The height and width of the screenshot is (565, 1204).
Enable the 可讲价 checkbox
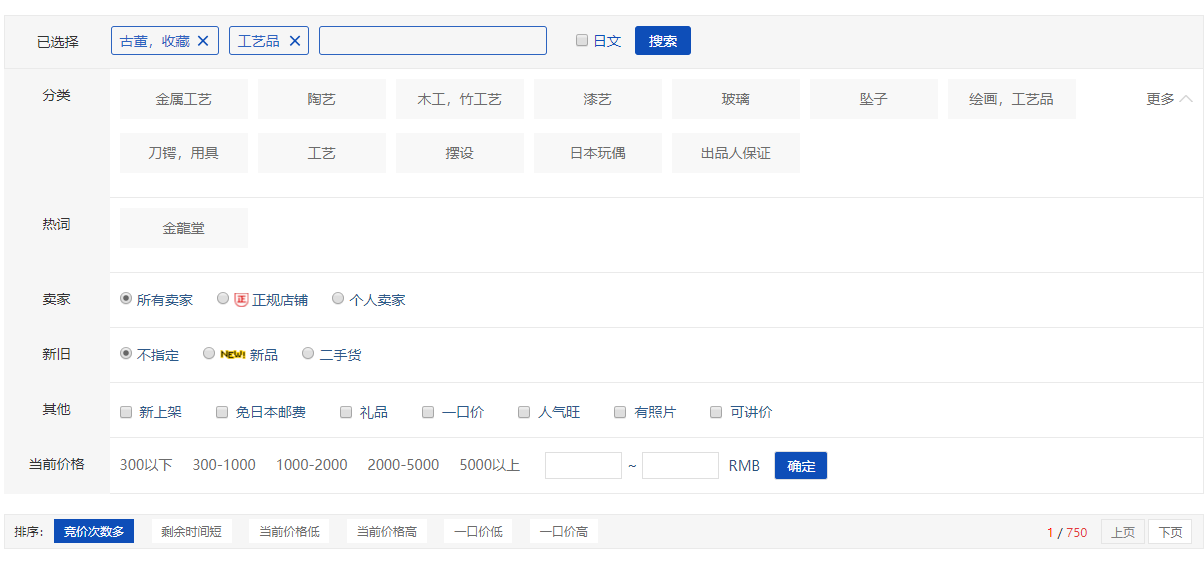(716, 412)
